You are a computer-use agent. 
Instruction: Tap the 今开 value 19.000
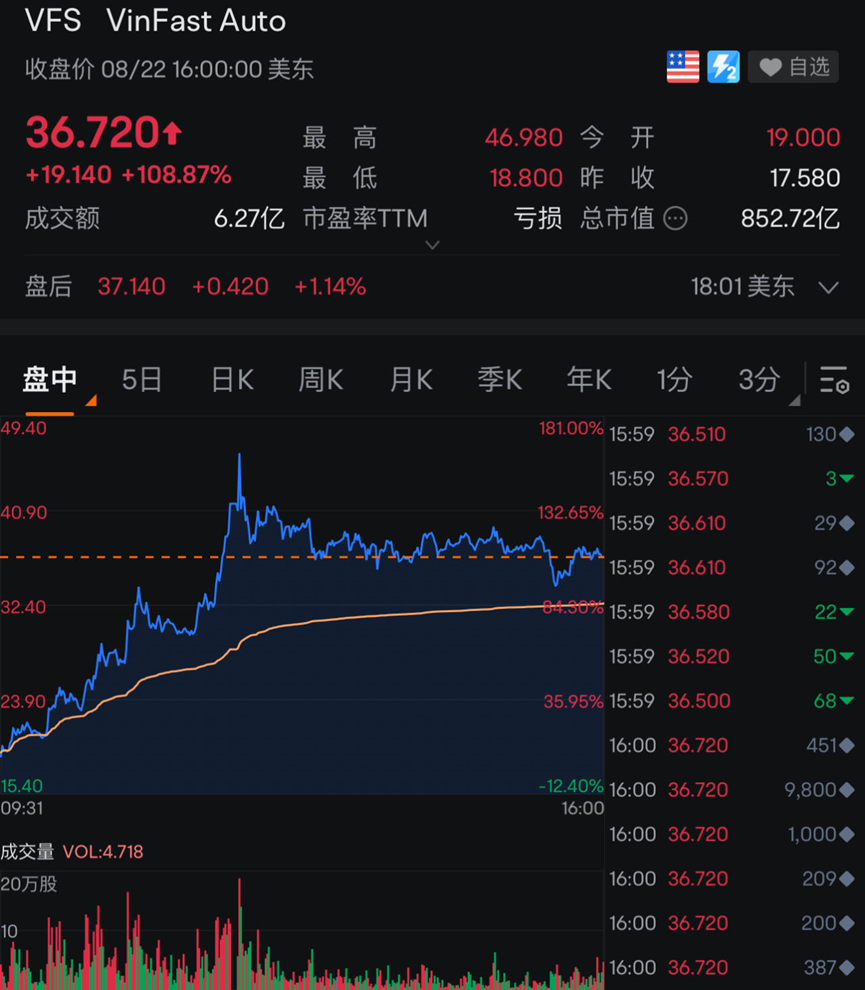[x=803, y=138]
